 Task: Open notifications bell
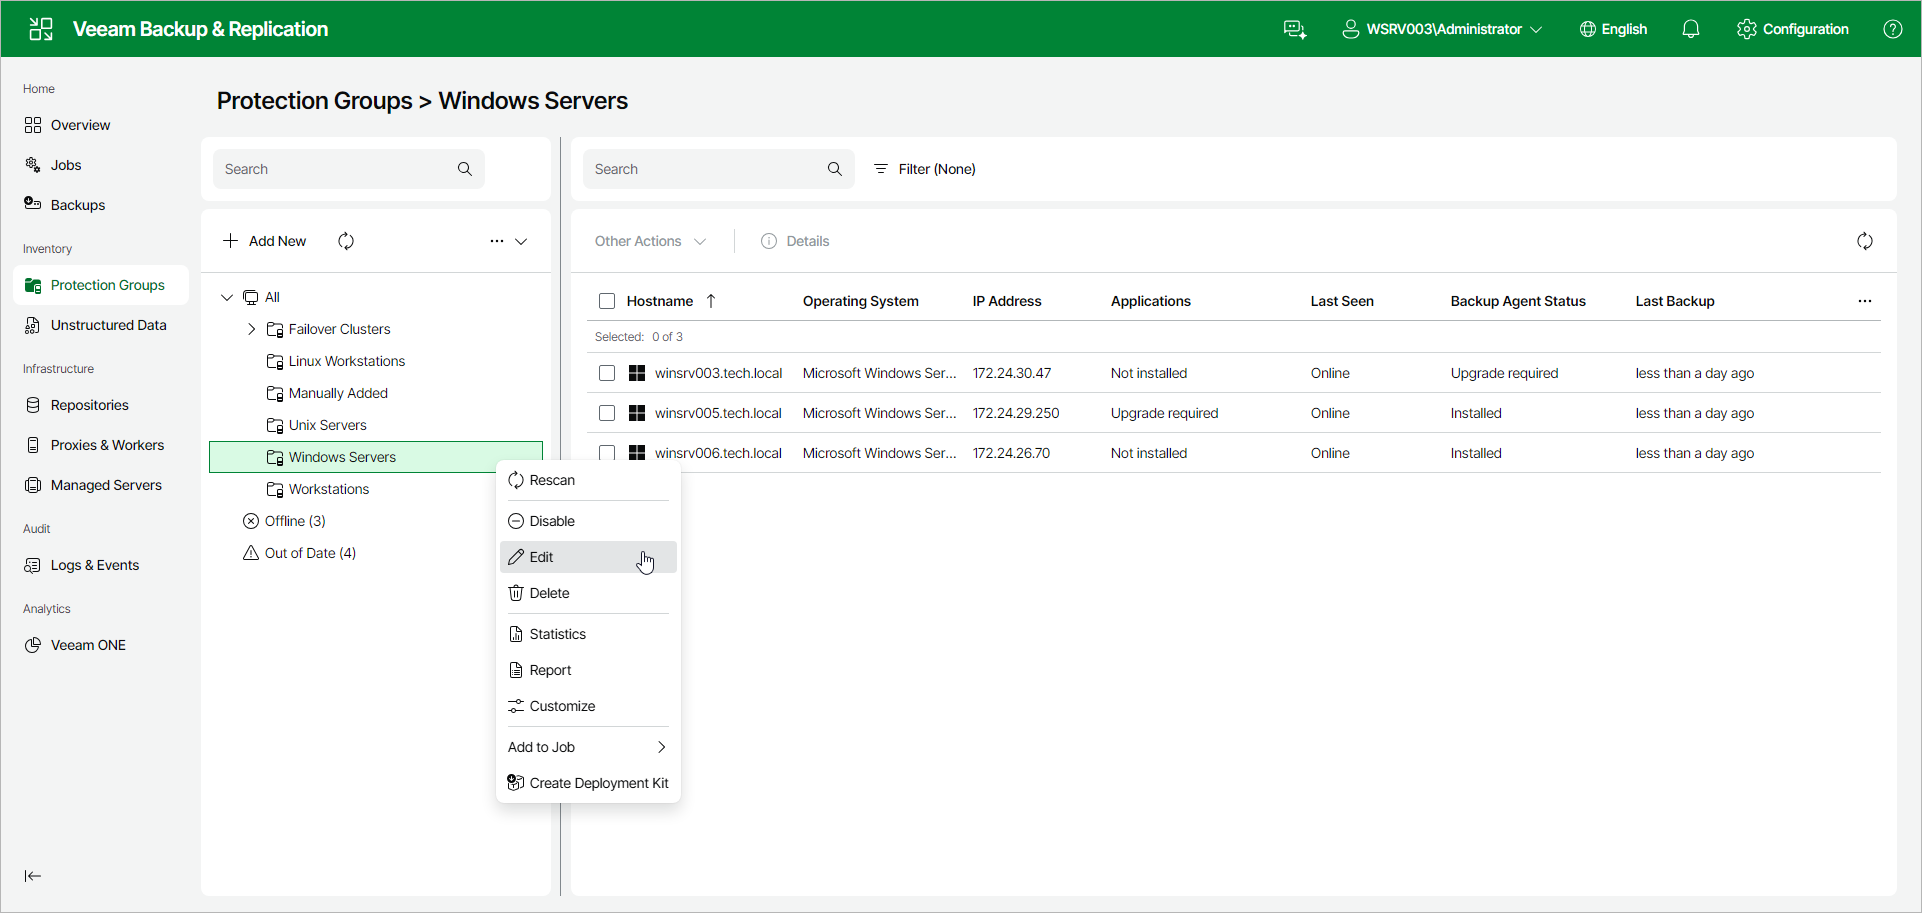pos(1691,29)
